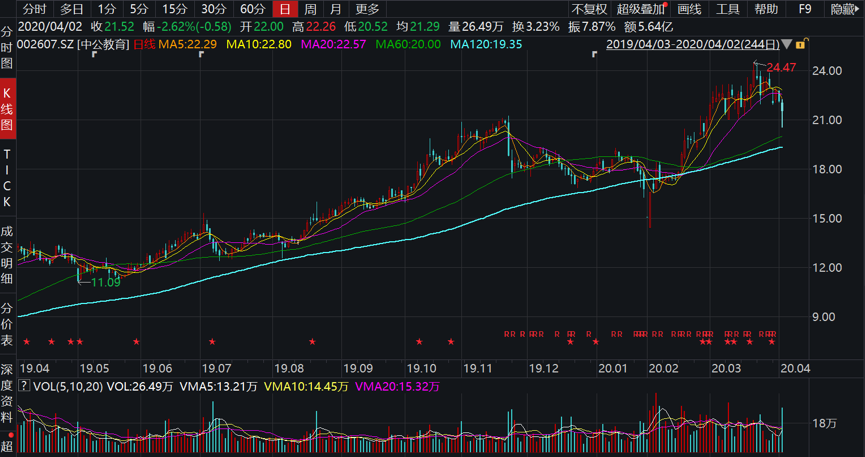This screenshot has height=457, width=865.
Task: Click the 2019/04/03-2020/04/02 date range link
Action: 694,45
